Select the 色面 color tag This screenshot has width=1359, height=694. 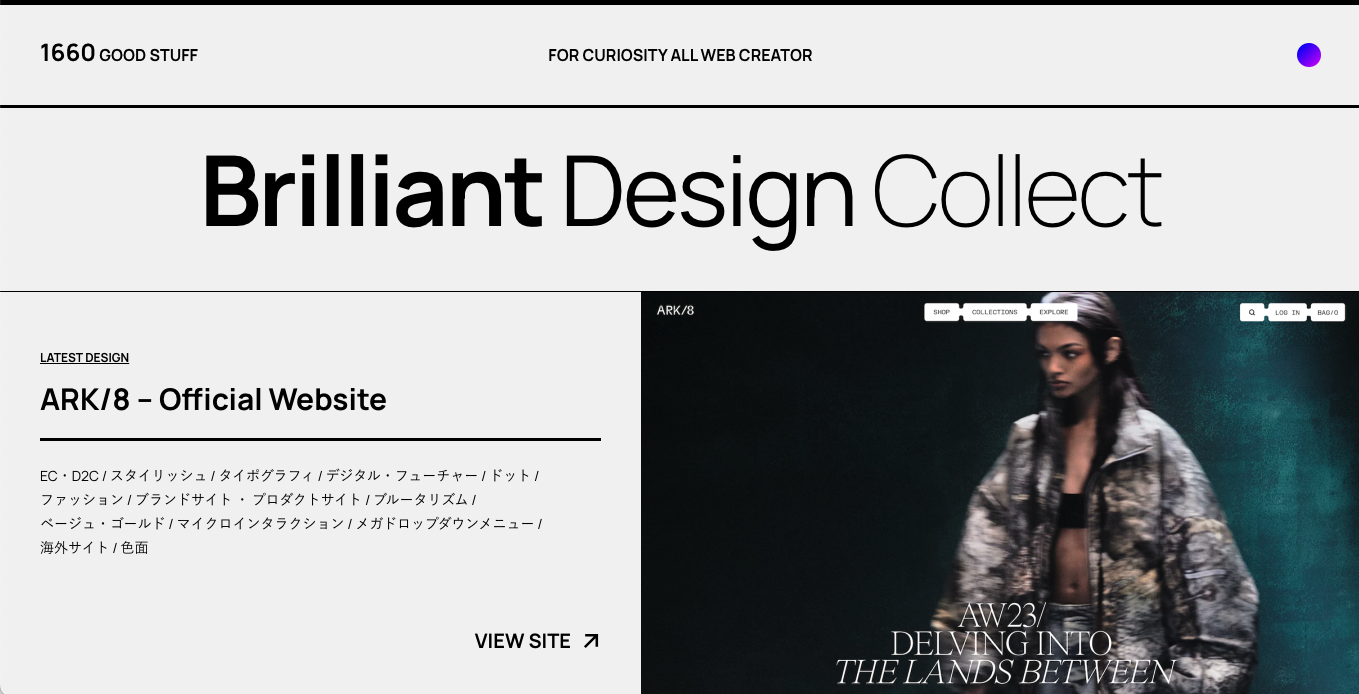135,548
